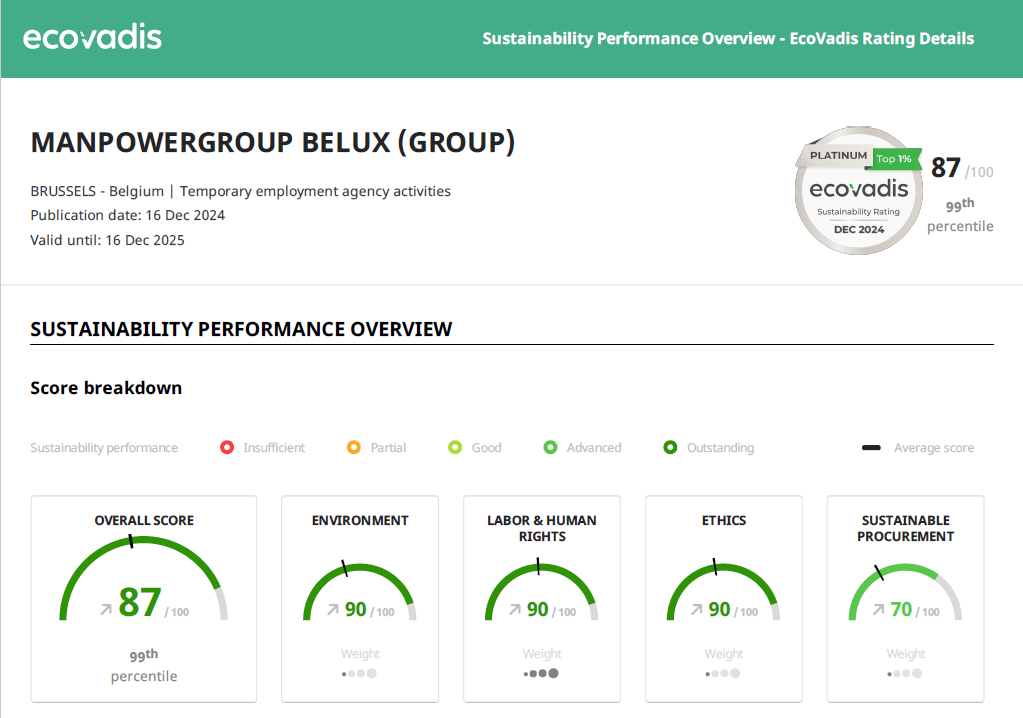Click 'Temporary employment agency activities' text
This screenshot has height=718, width=1023.
coord(315,191)
